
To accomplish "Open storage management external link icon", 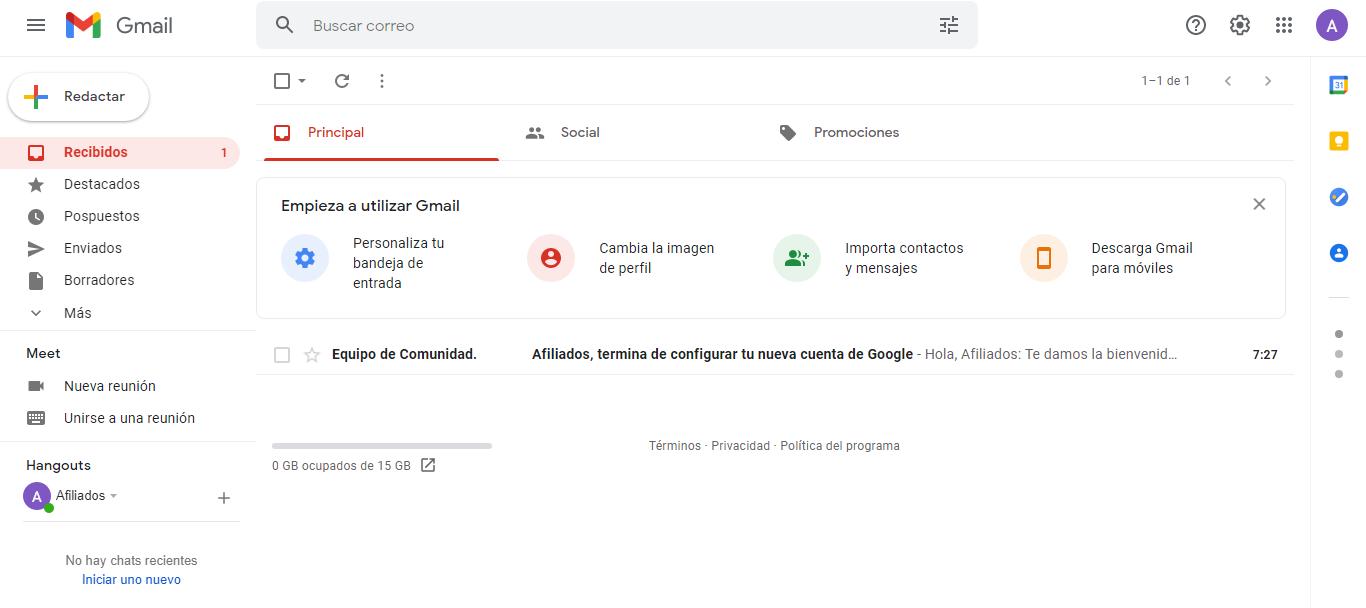I will 428,465.
